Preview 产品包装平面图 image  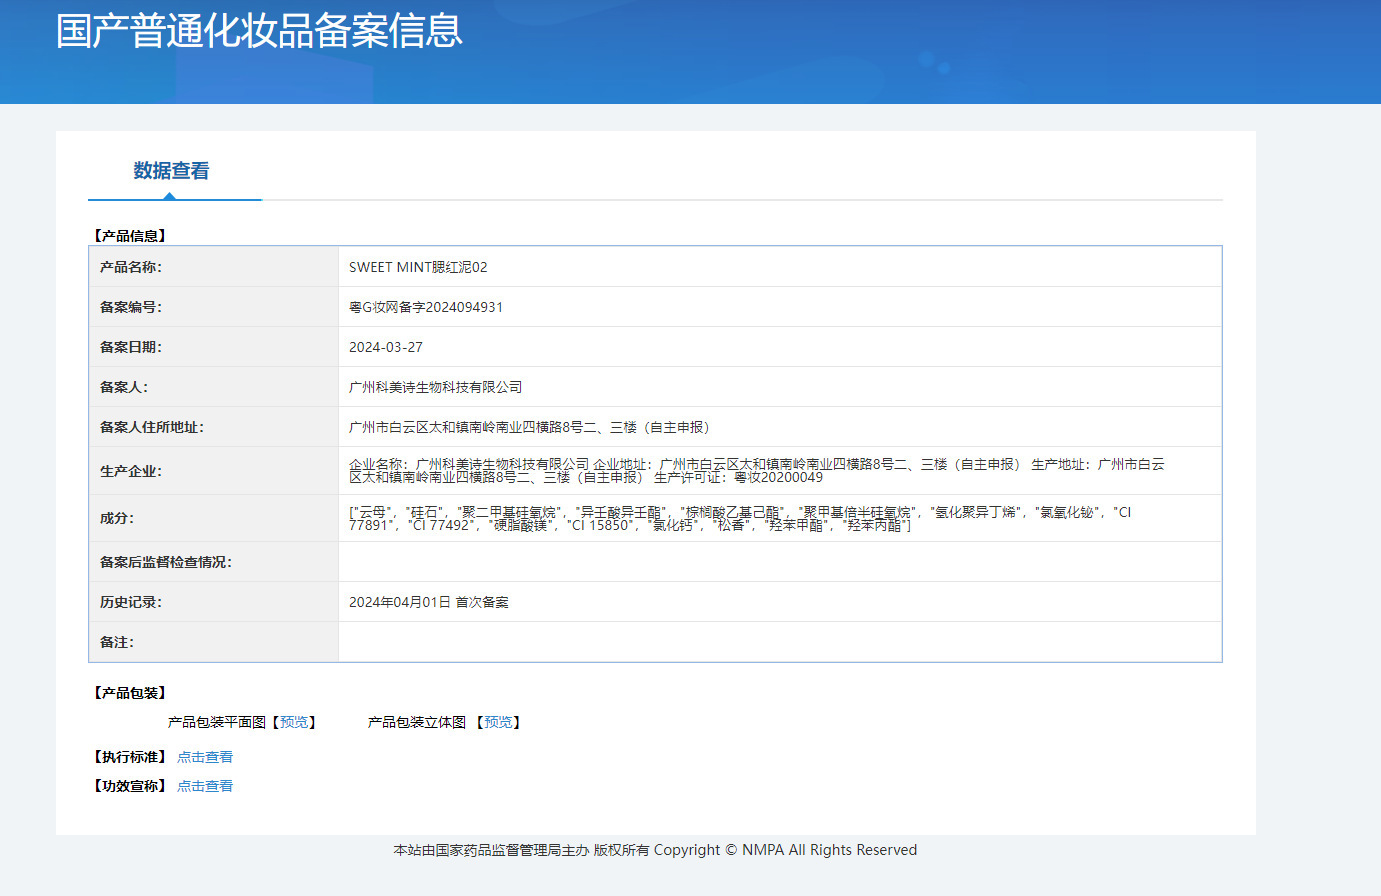point(294,722)
